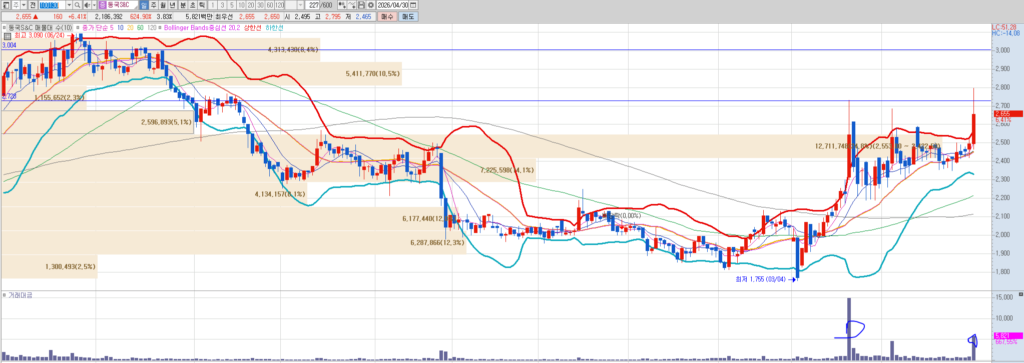Select monthly (월) chart period
Image resolution: width=1024 pixels, height=363 pixels.
point(163,5)
